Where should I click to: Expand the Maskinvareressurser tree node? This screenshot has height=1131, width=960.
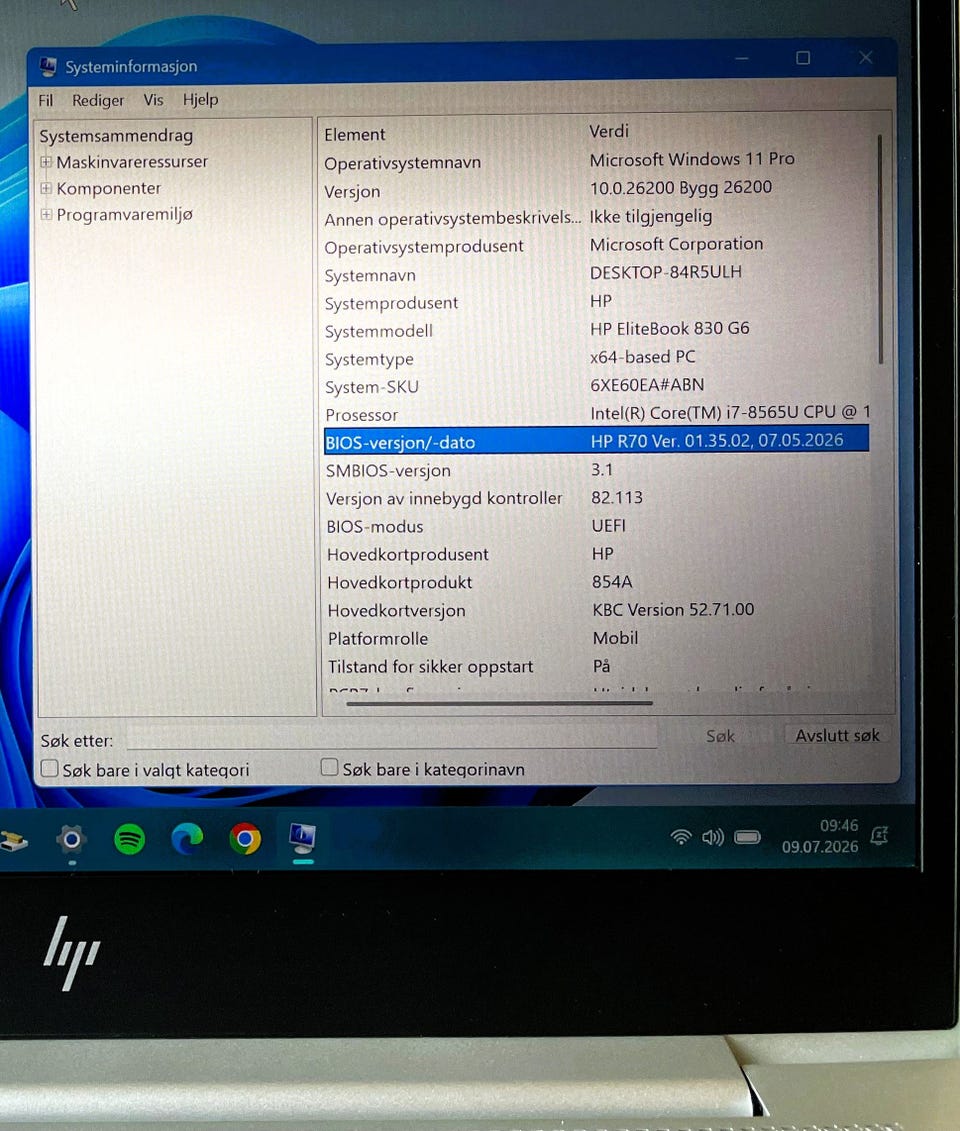pos(46,162)
